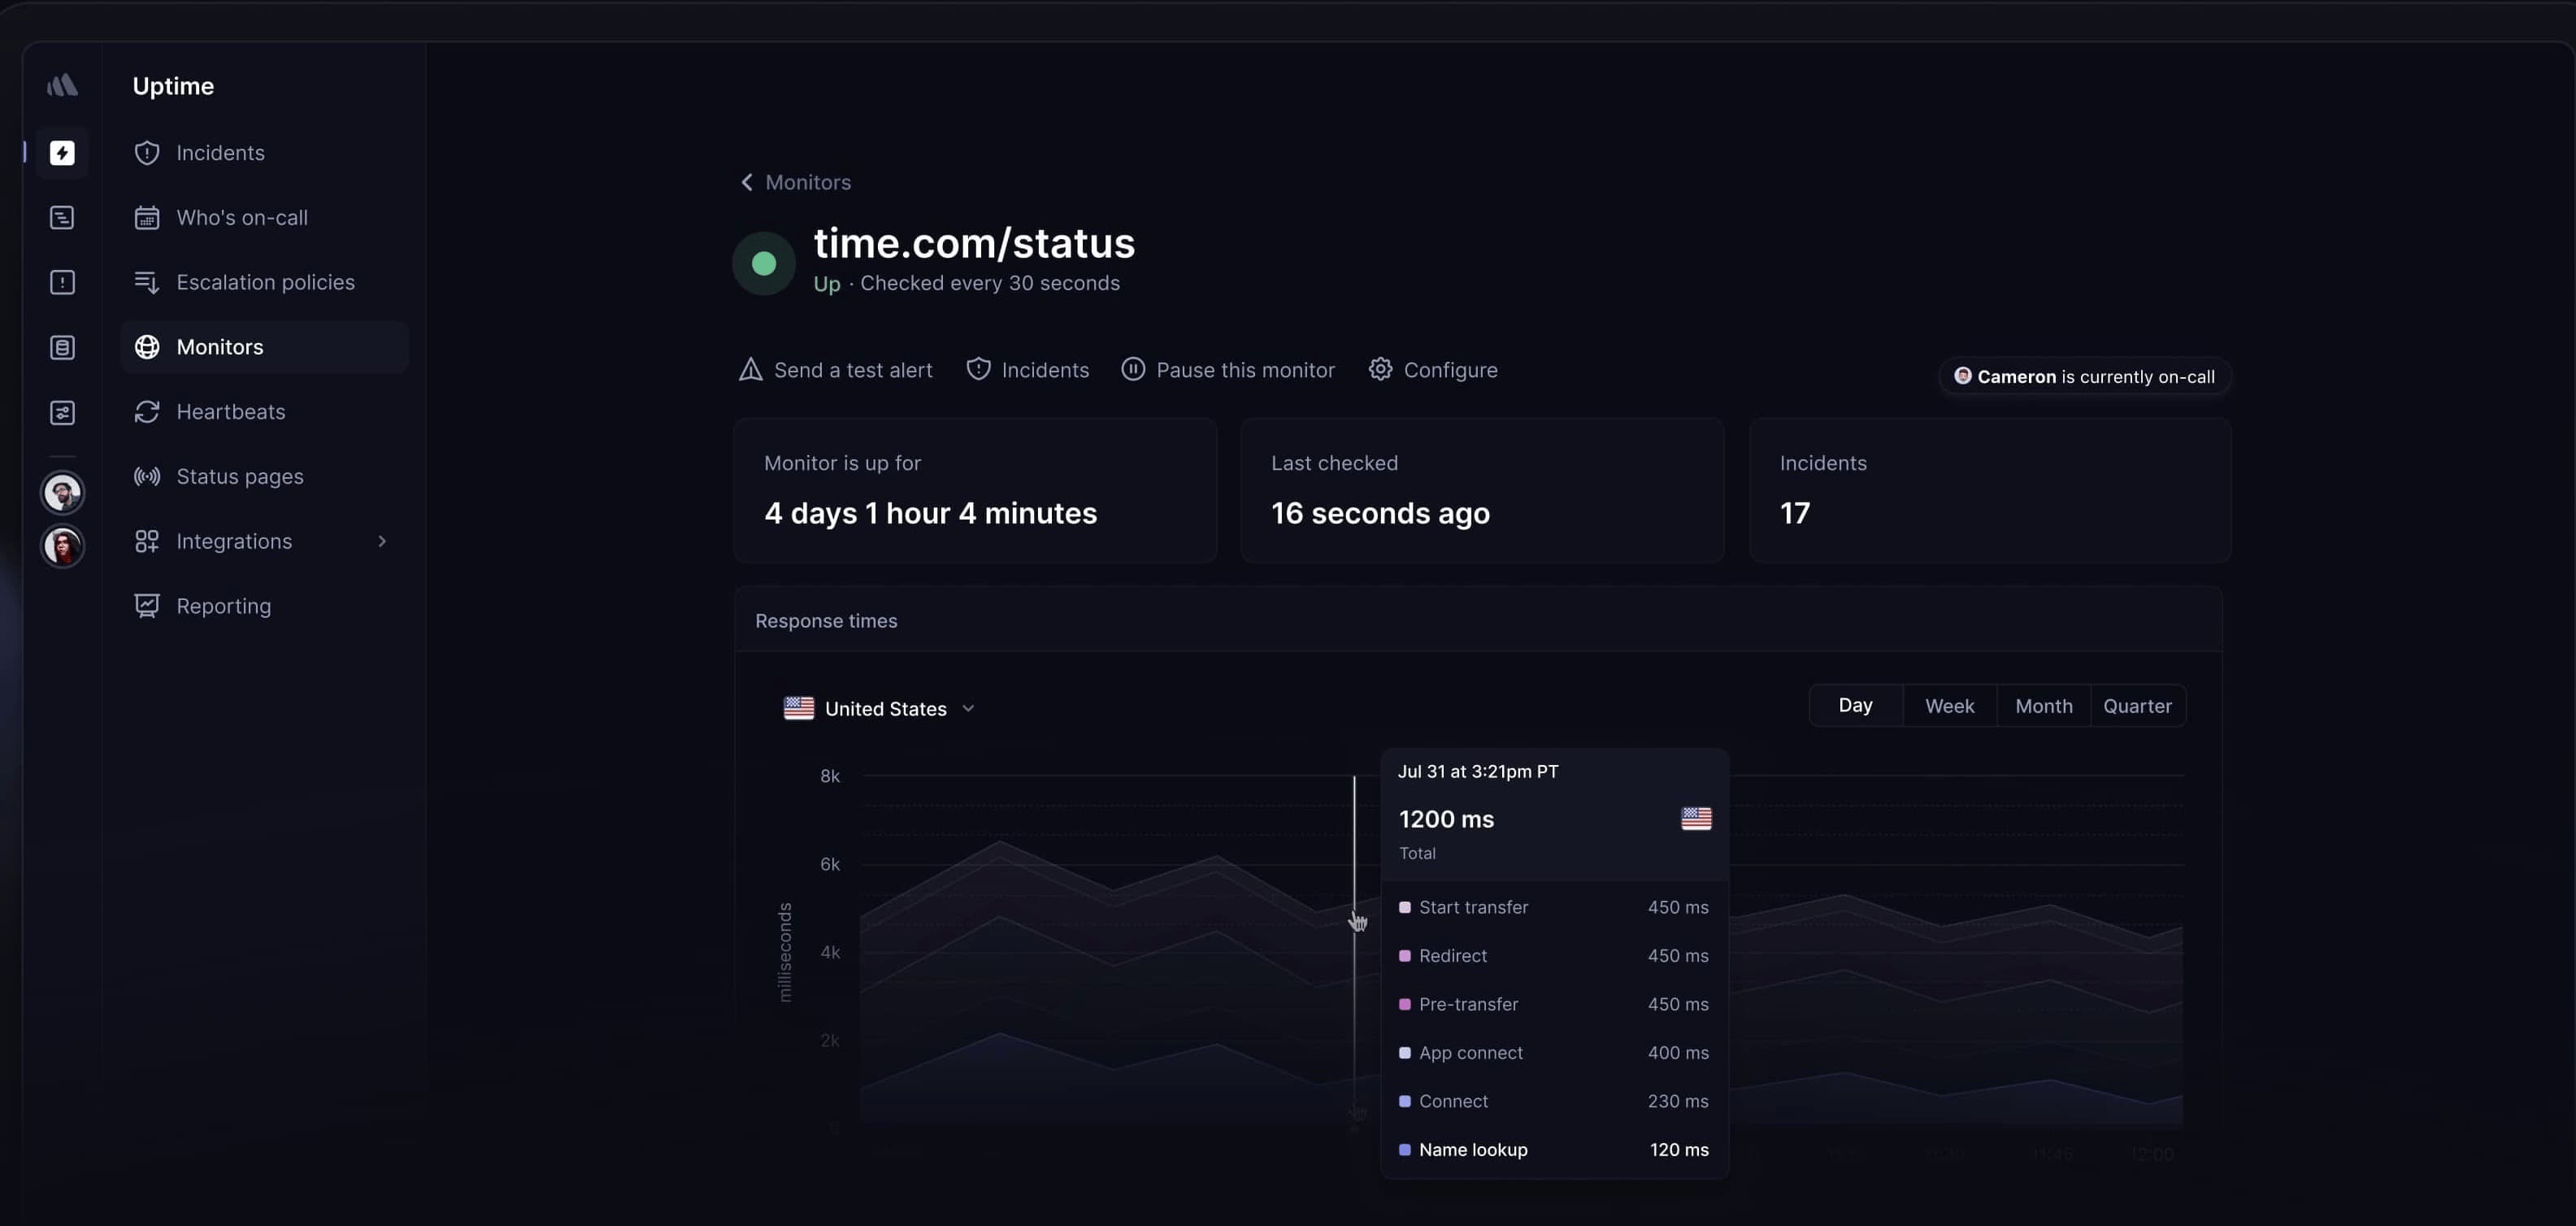Click the Monitors globe icon
Screen dimensions: 2576x1226
147,347
